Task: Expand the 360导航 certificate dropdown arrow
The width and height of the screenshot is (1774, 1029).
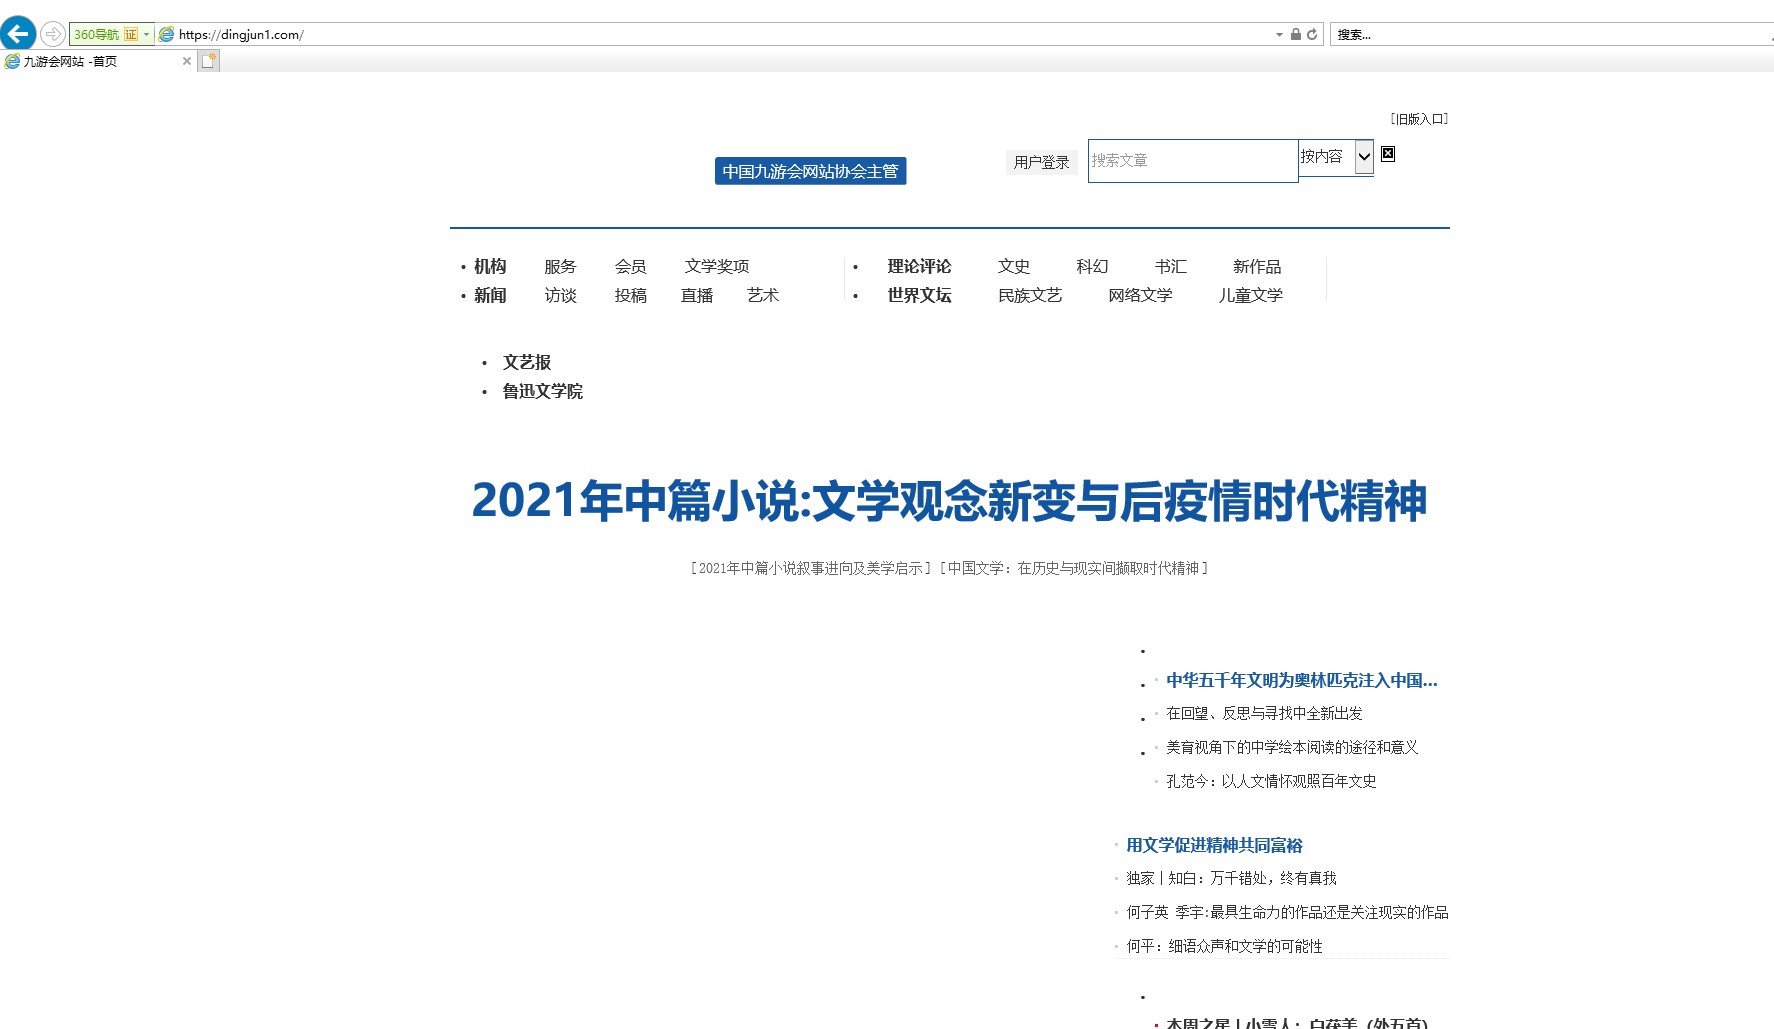Action: point(147,34)
